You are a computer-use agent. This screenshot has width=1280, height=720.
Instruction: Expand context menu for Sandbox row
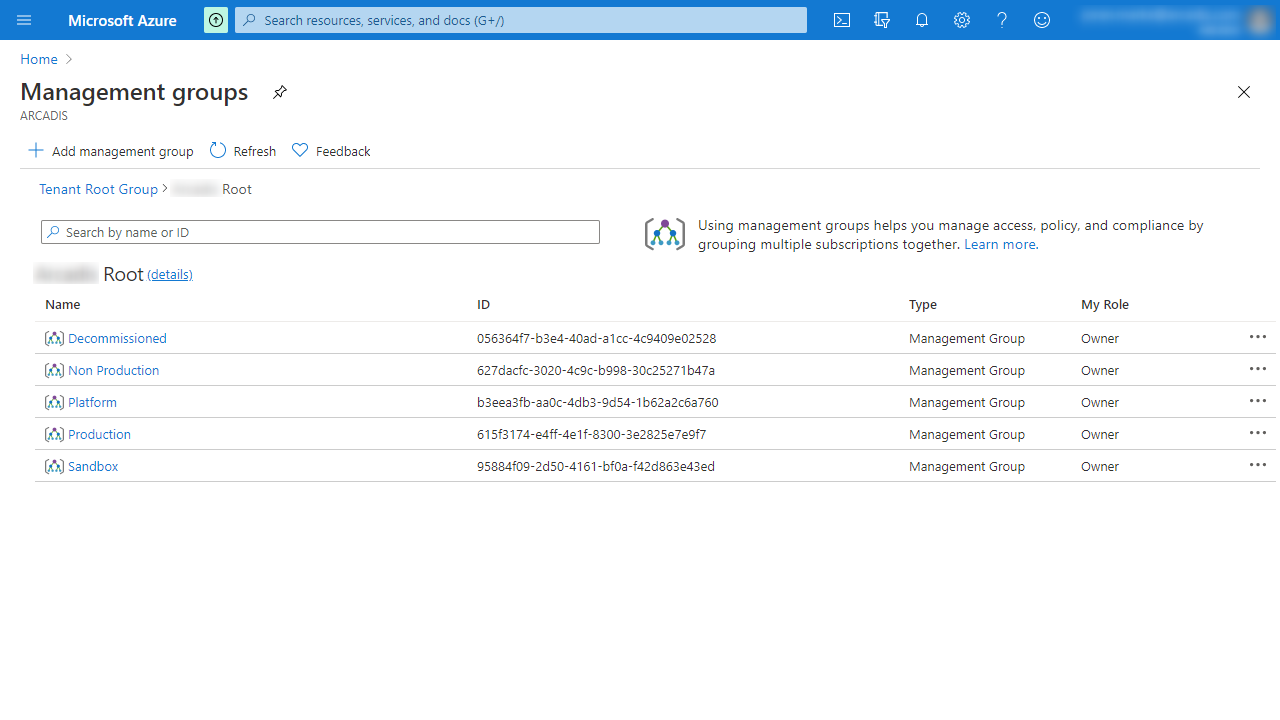1257,466
